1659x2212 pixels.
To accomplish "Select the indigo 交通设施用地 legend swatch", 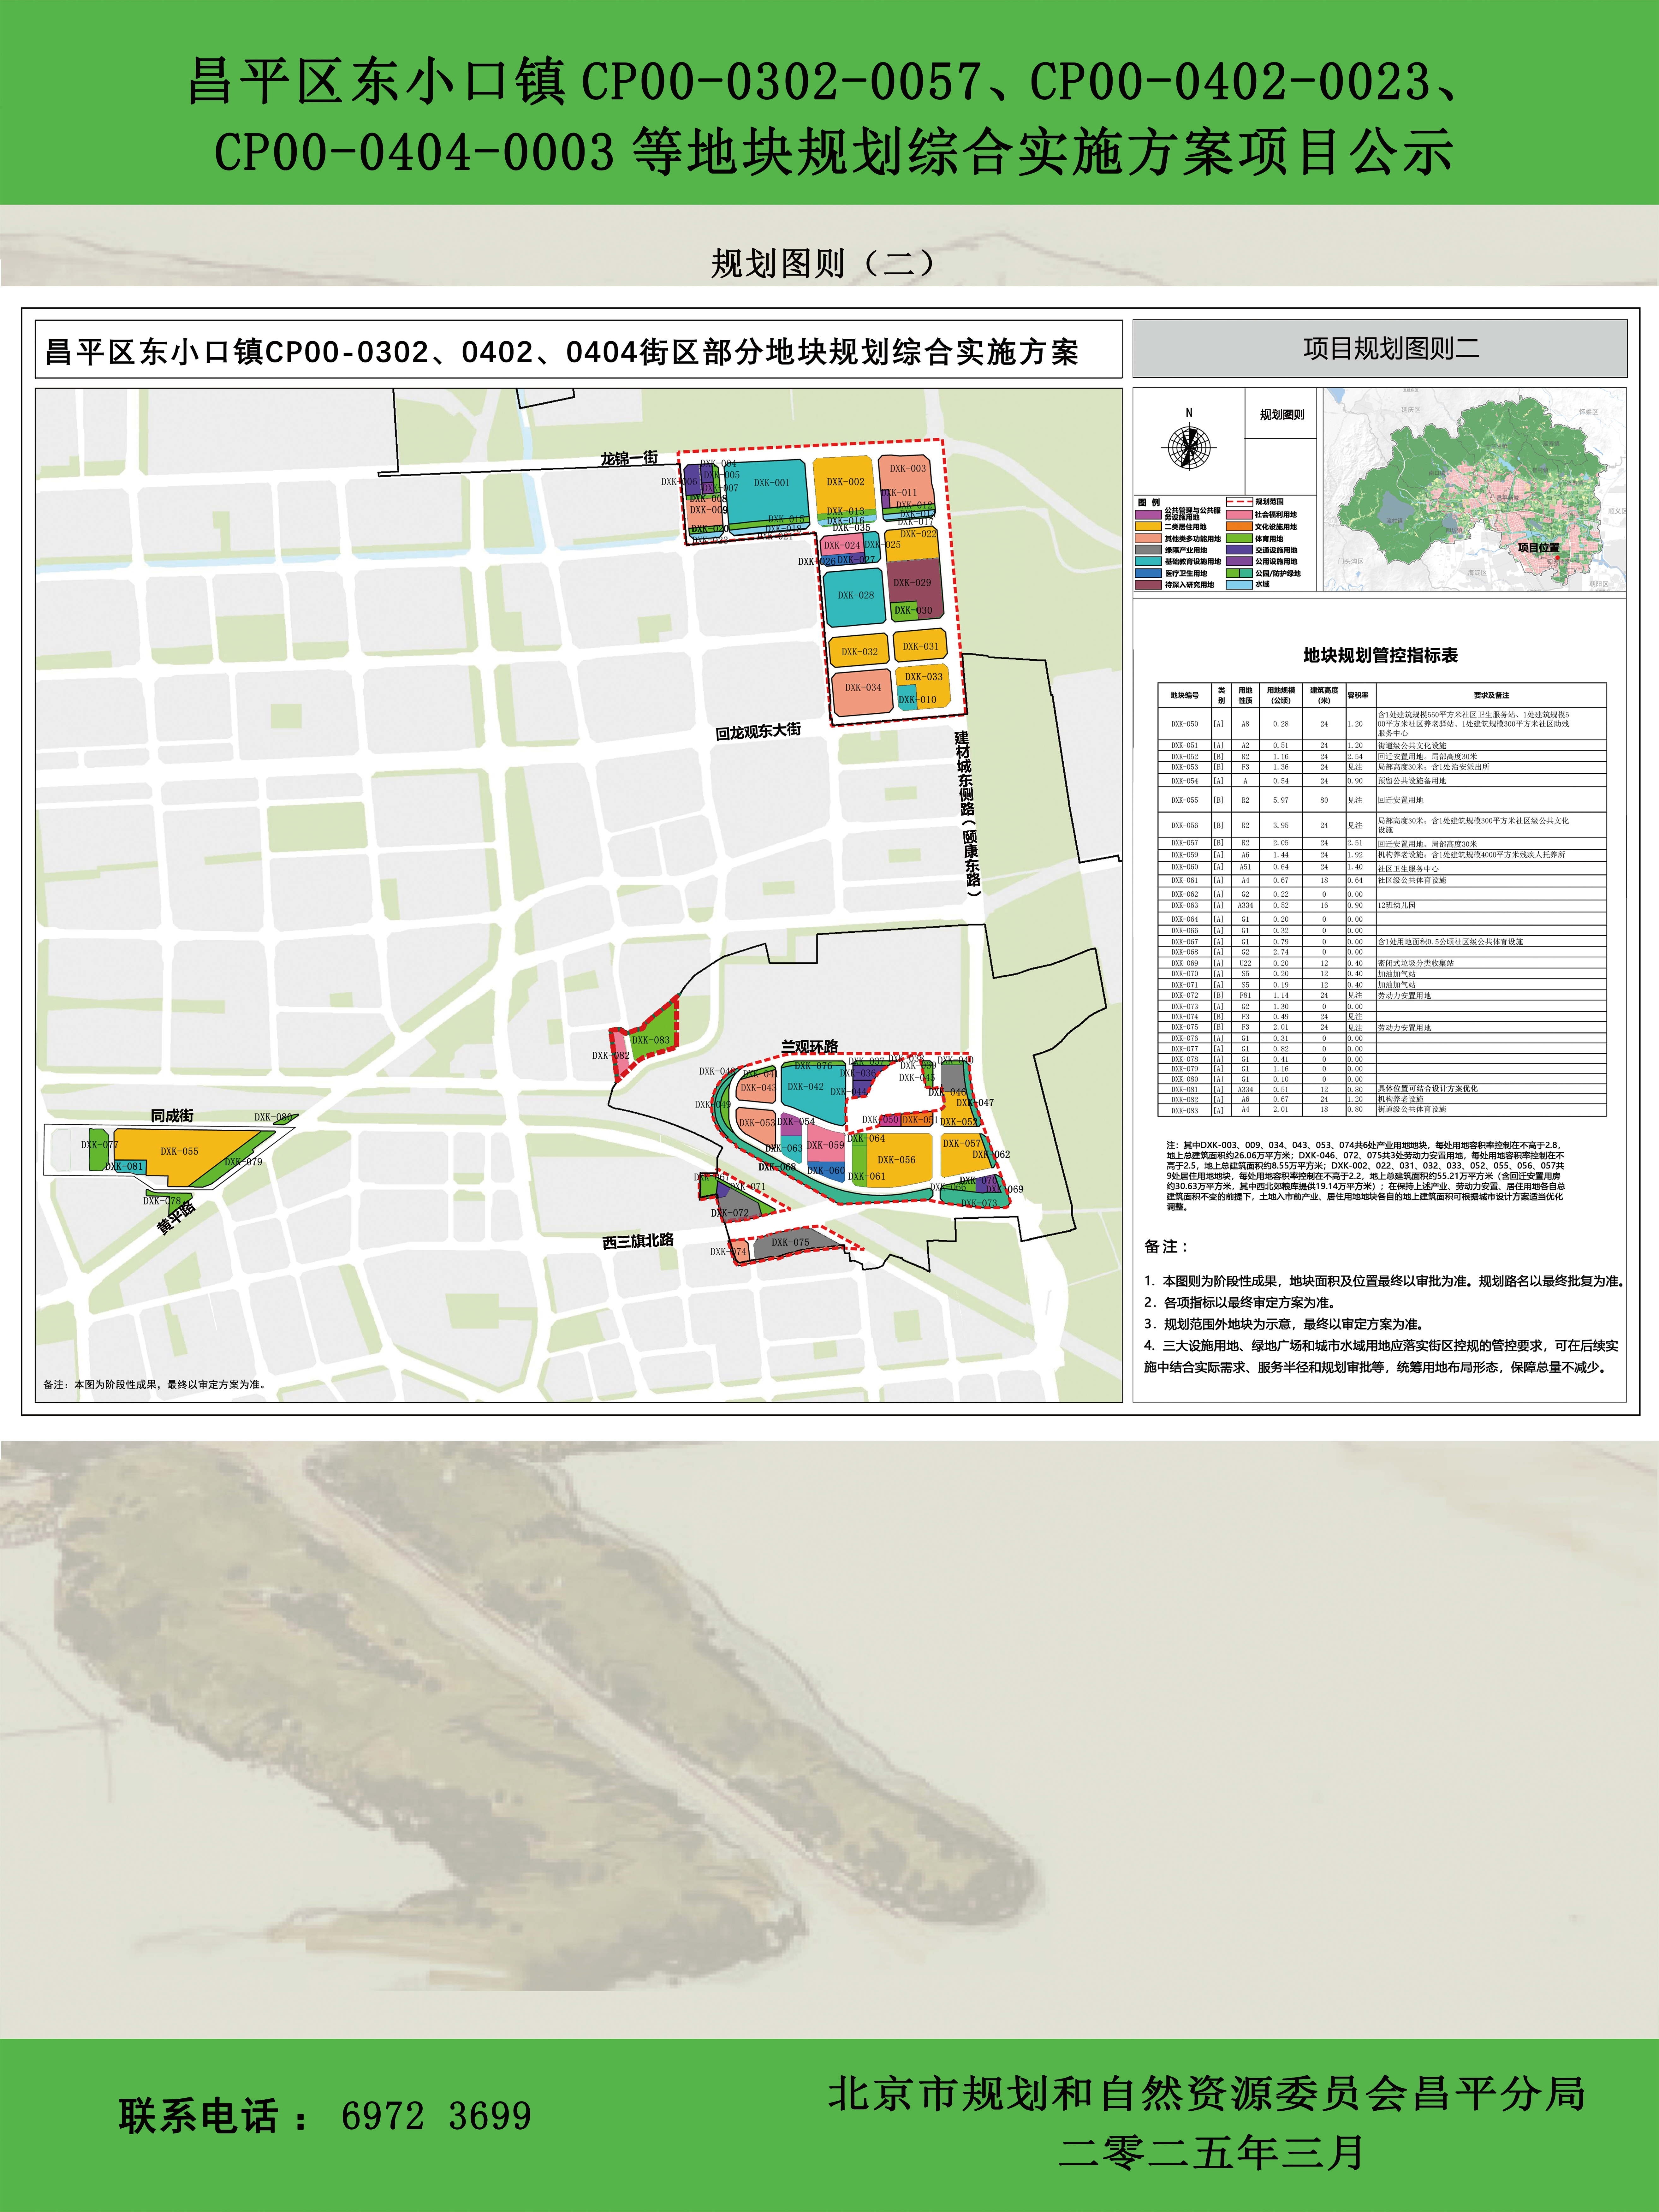I will (1239, 550).
